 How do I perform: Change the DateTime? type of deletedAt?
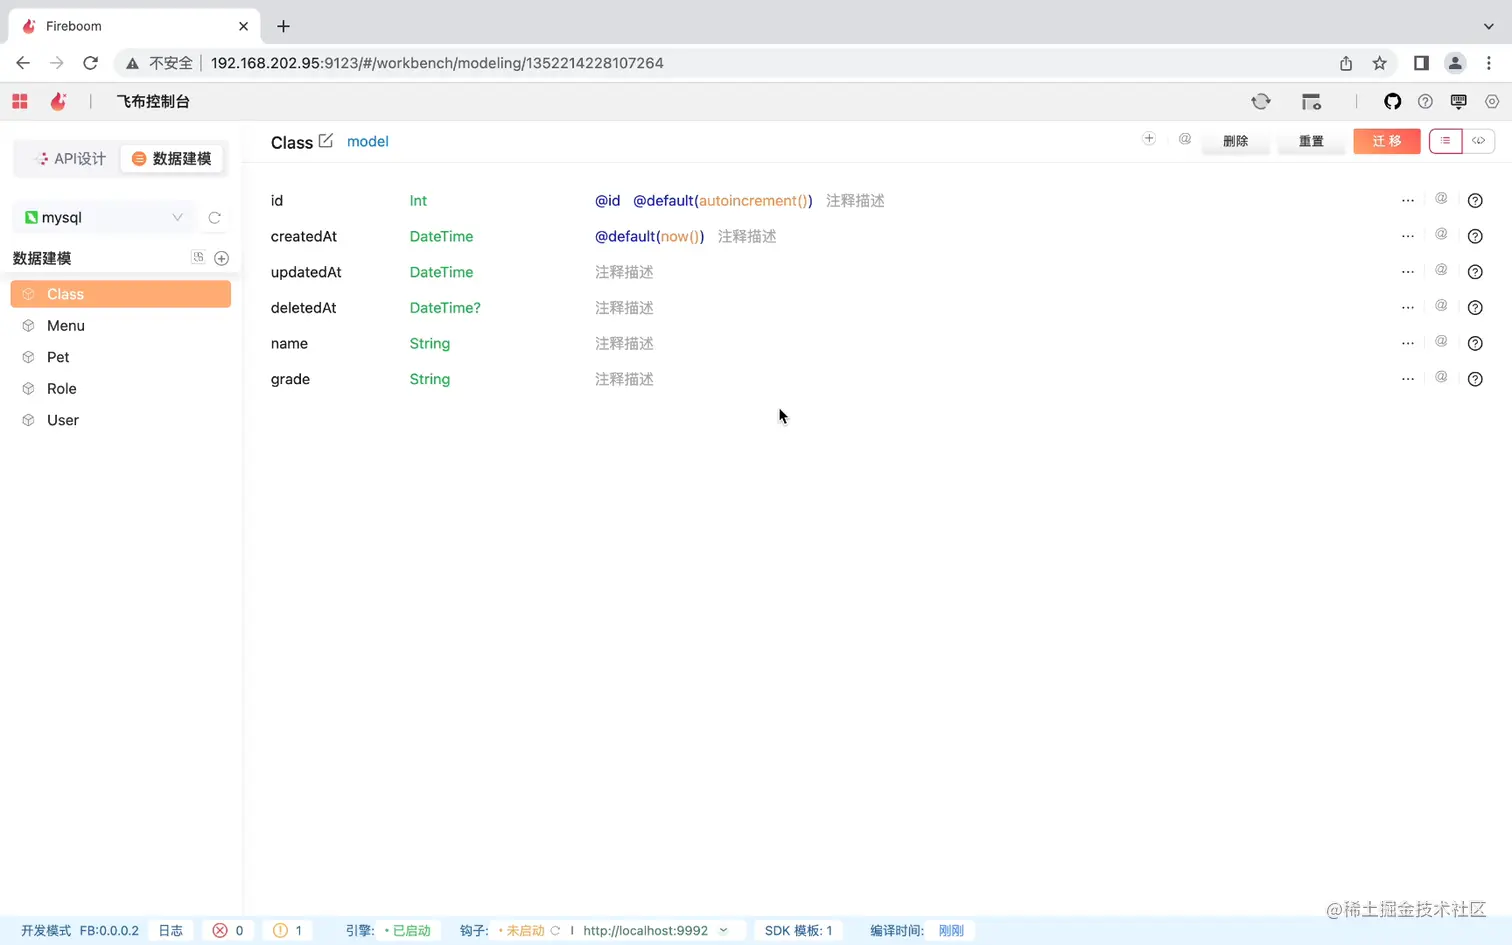[445, 308]
